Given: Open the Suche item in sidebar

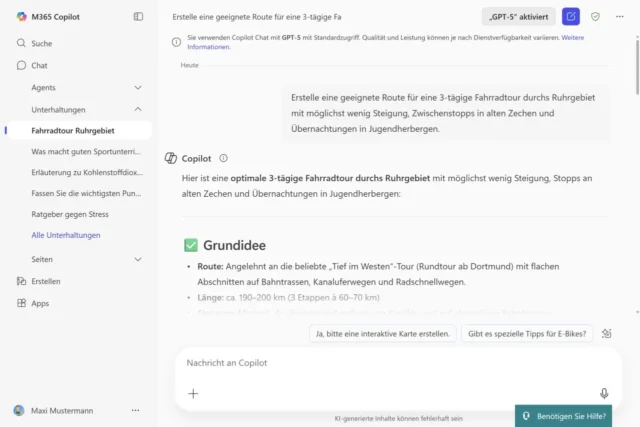Looking at the screenshot, I should click(x=41, y=44).
